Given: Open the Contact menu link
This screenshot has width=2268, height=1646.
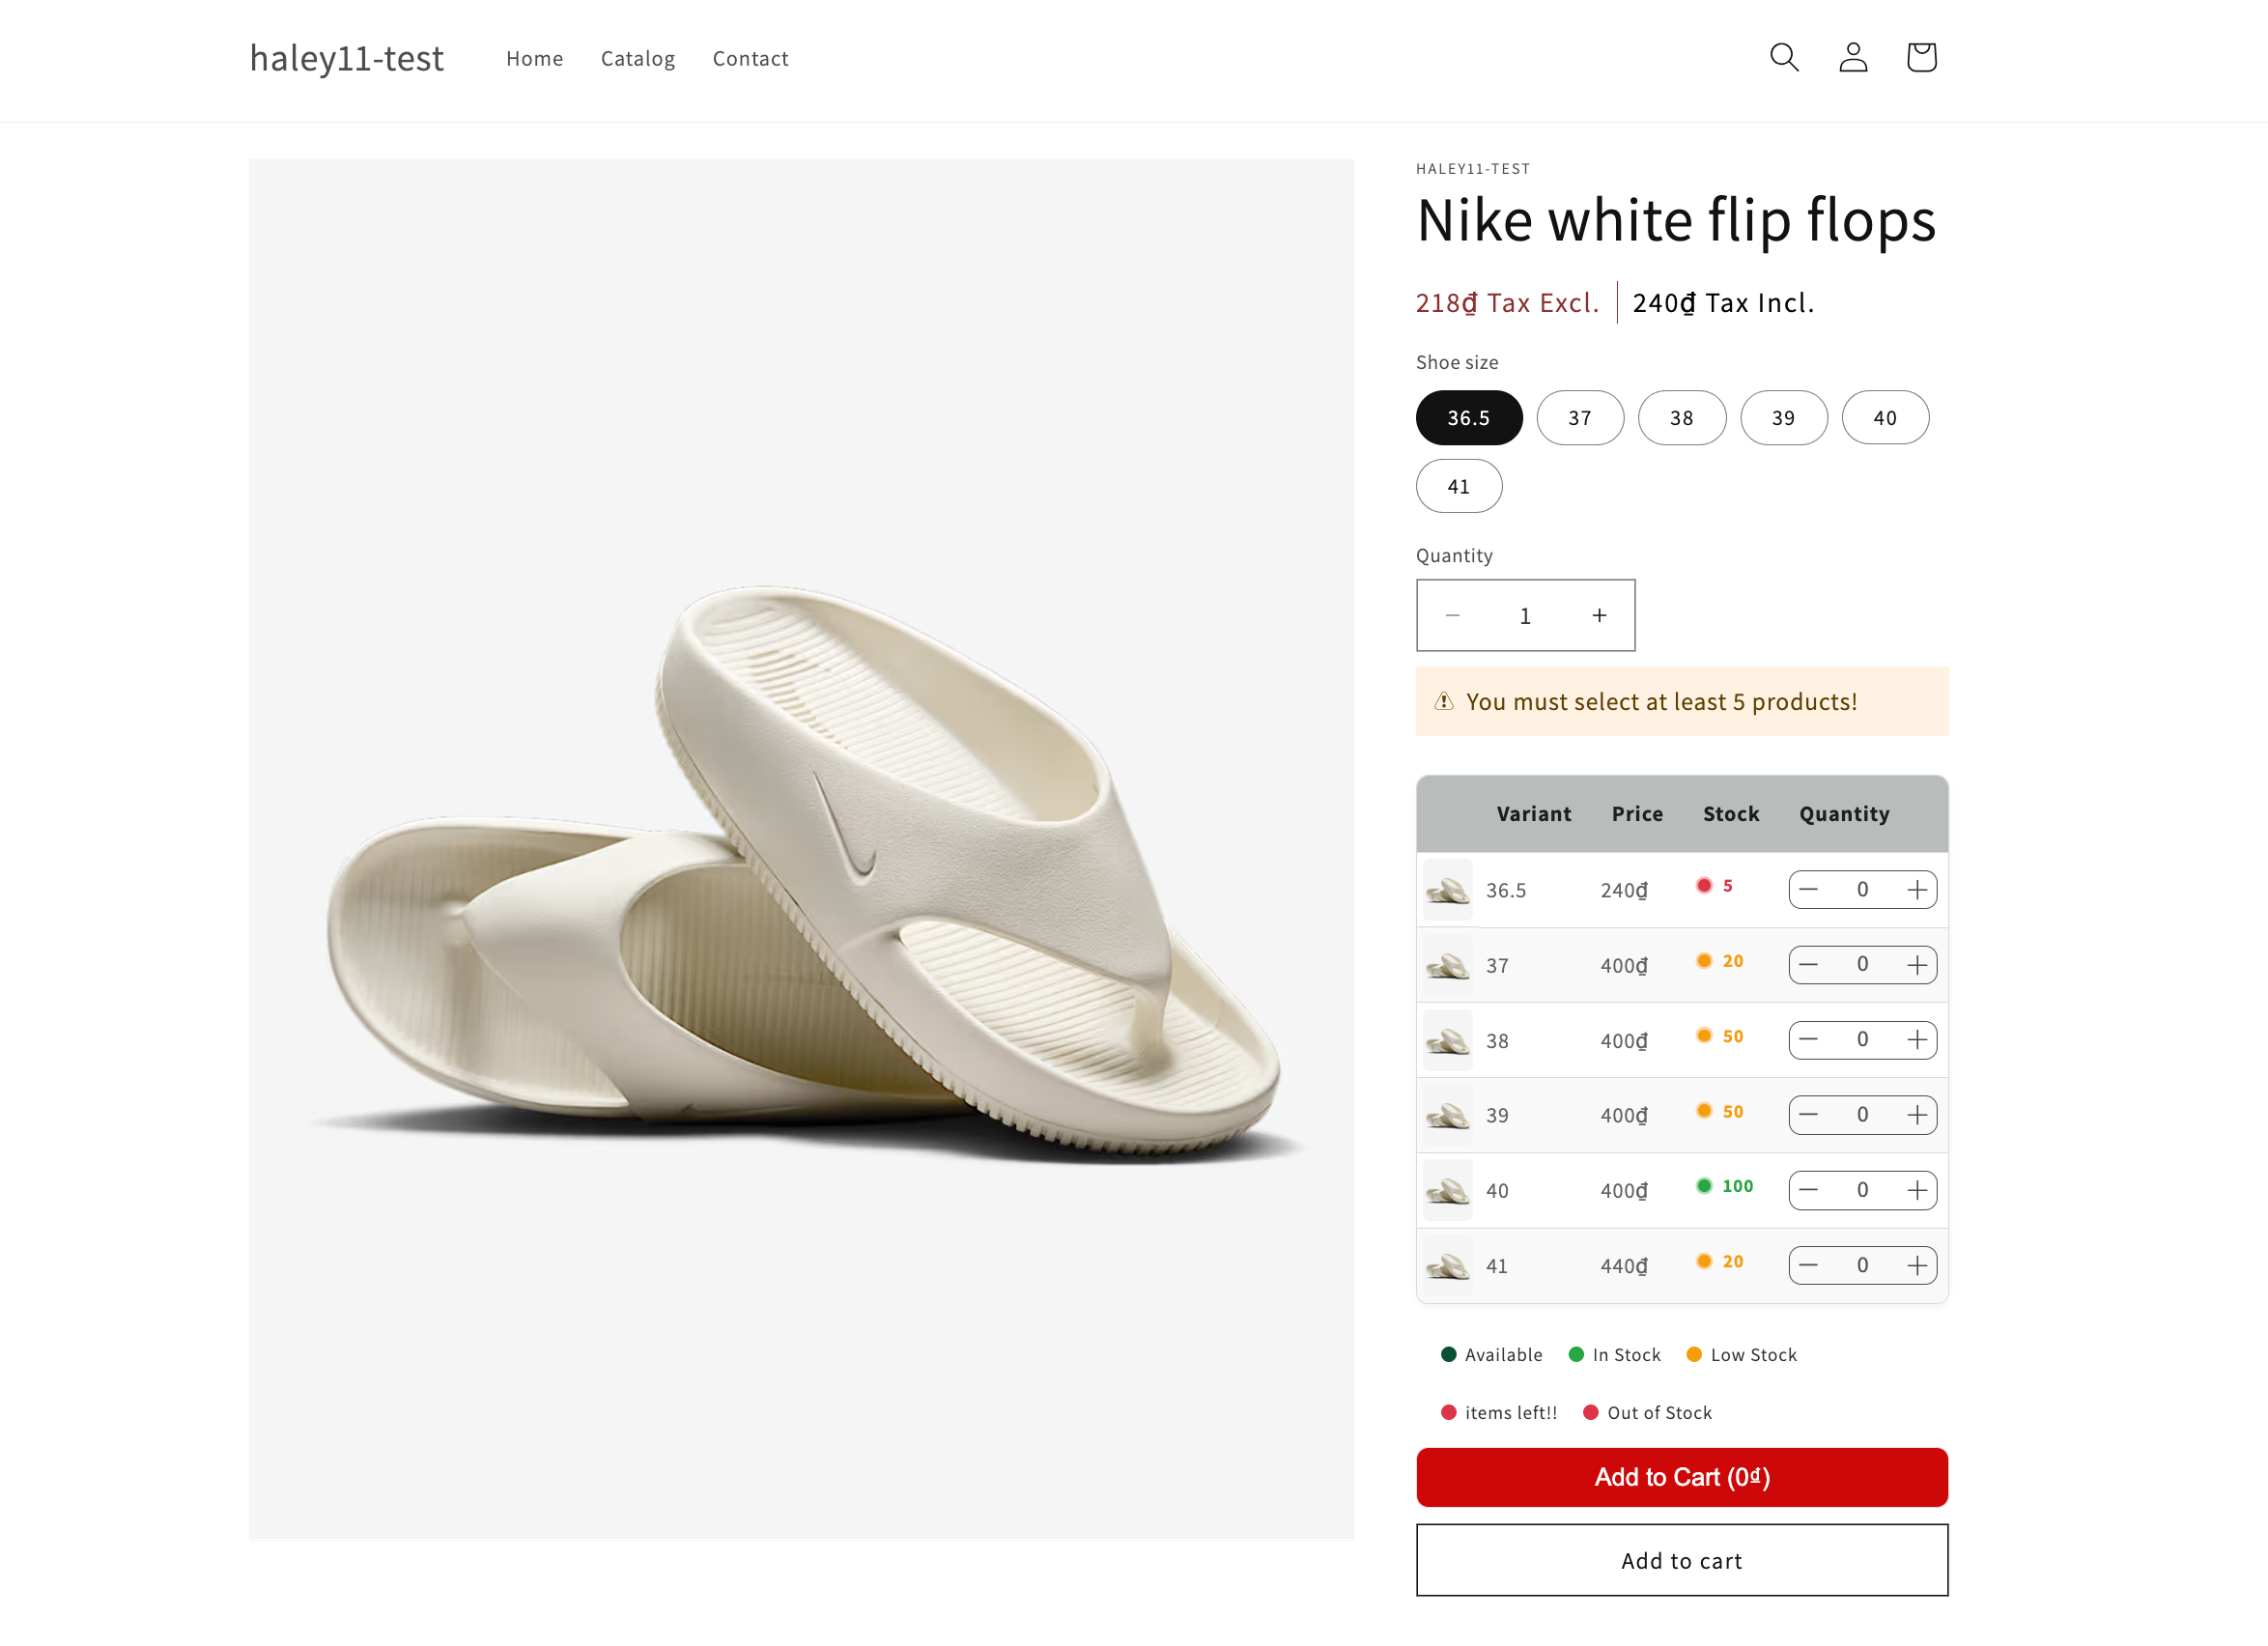Looking at the screenshot, I should coord(750,59).
